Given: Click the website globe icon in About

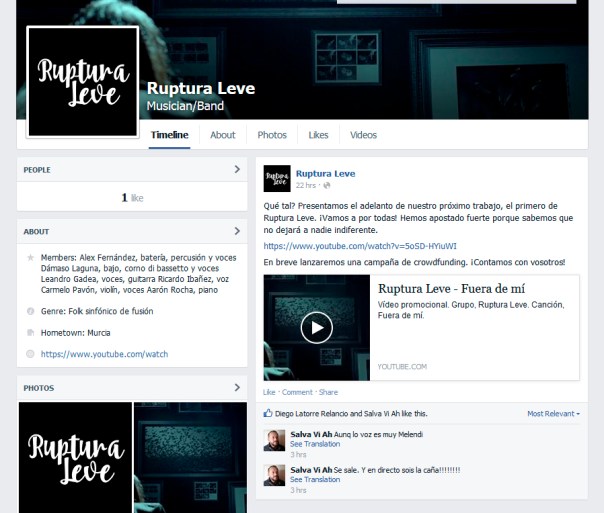Looking at the screenshot, I should point(30,354).
